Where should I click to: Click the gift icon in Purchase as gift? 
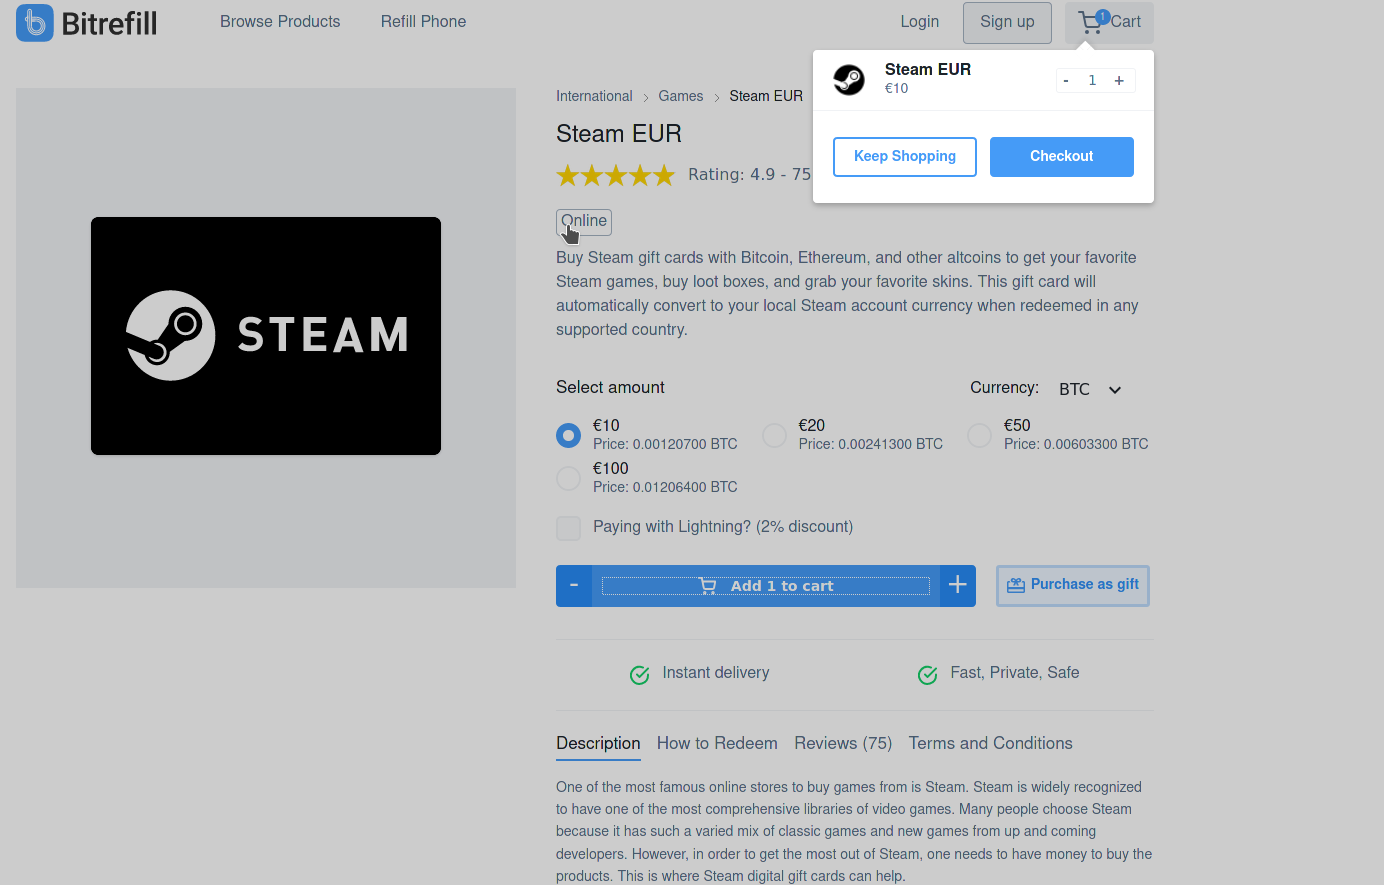click(x=1016, y=585)
